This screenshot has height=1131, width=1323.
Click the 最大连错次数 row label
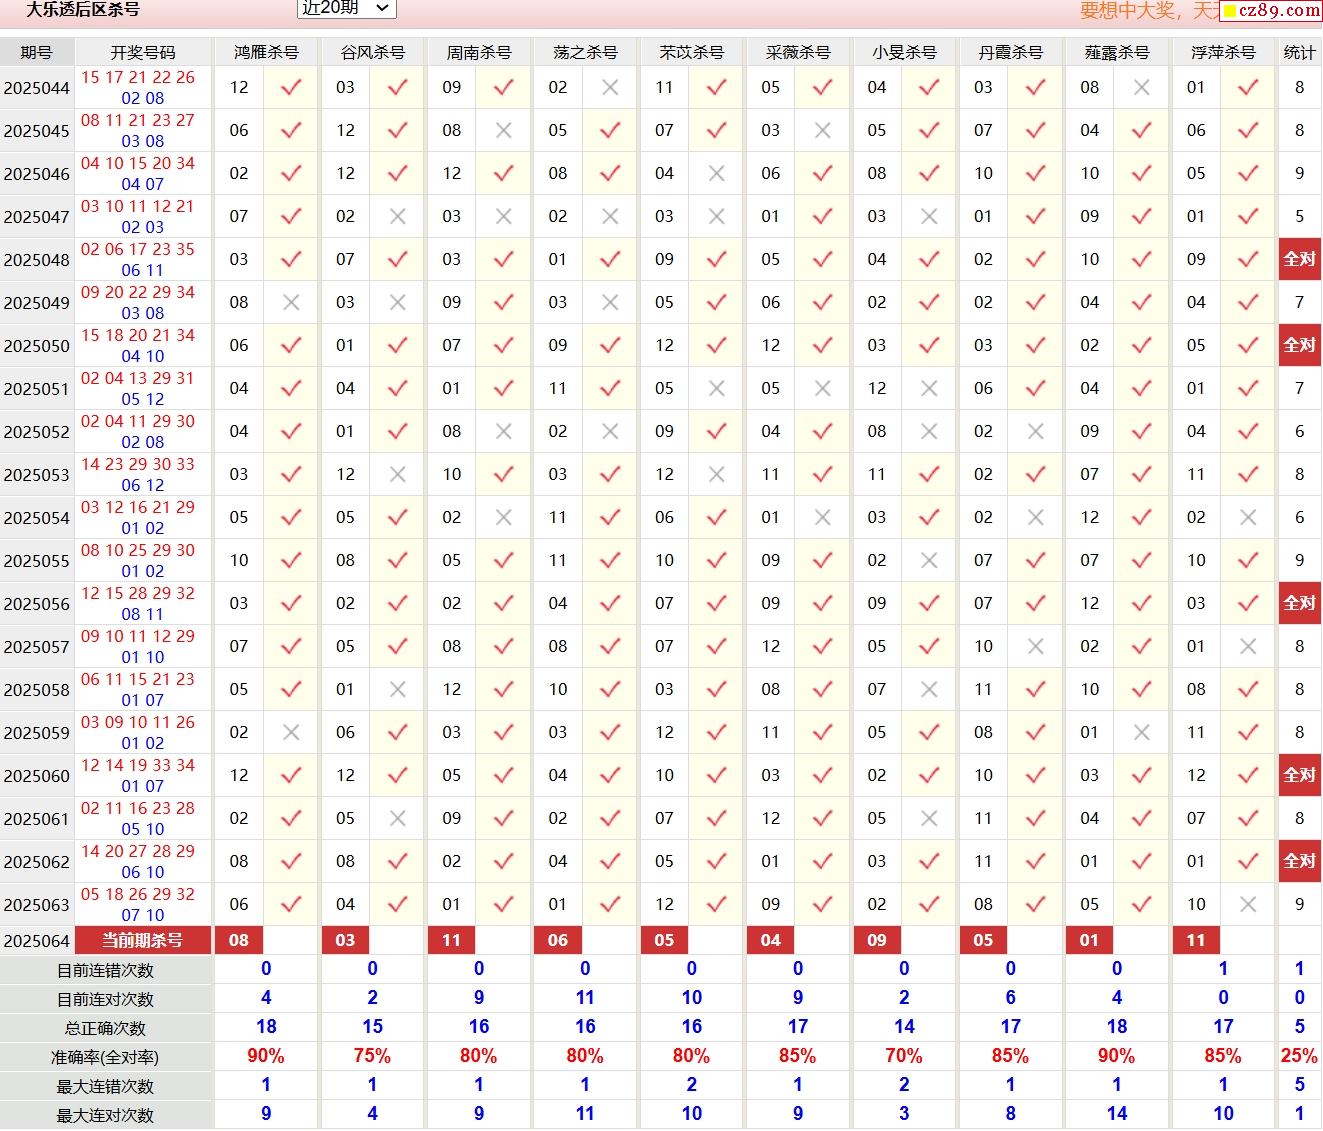(105, 1087)
